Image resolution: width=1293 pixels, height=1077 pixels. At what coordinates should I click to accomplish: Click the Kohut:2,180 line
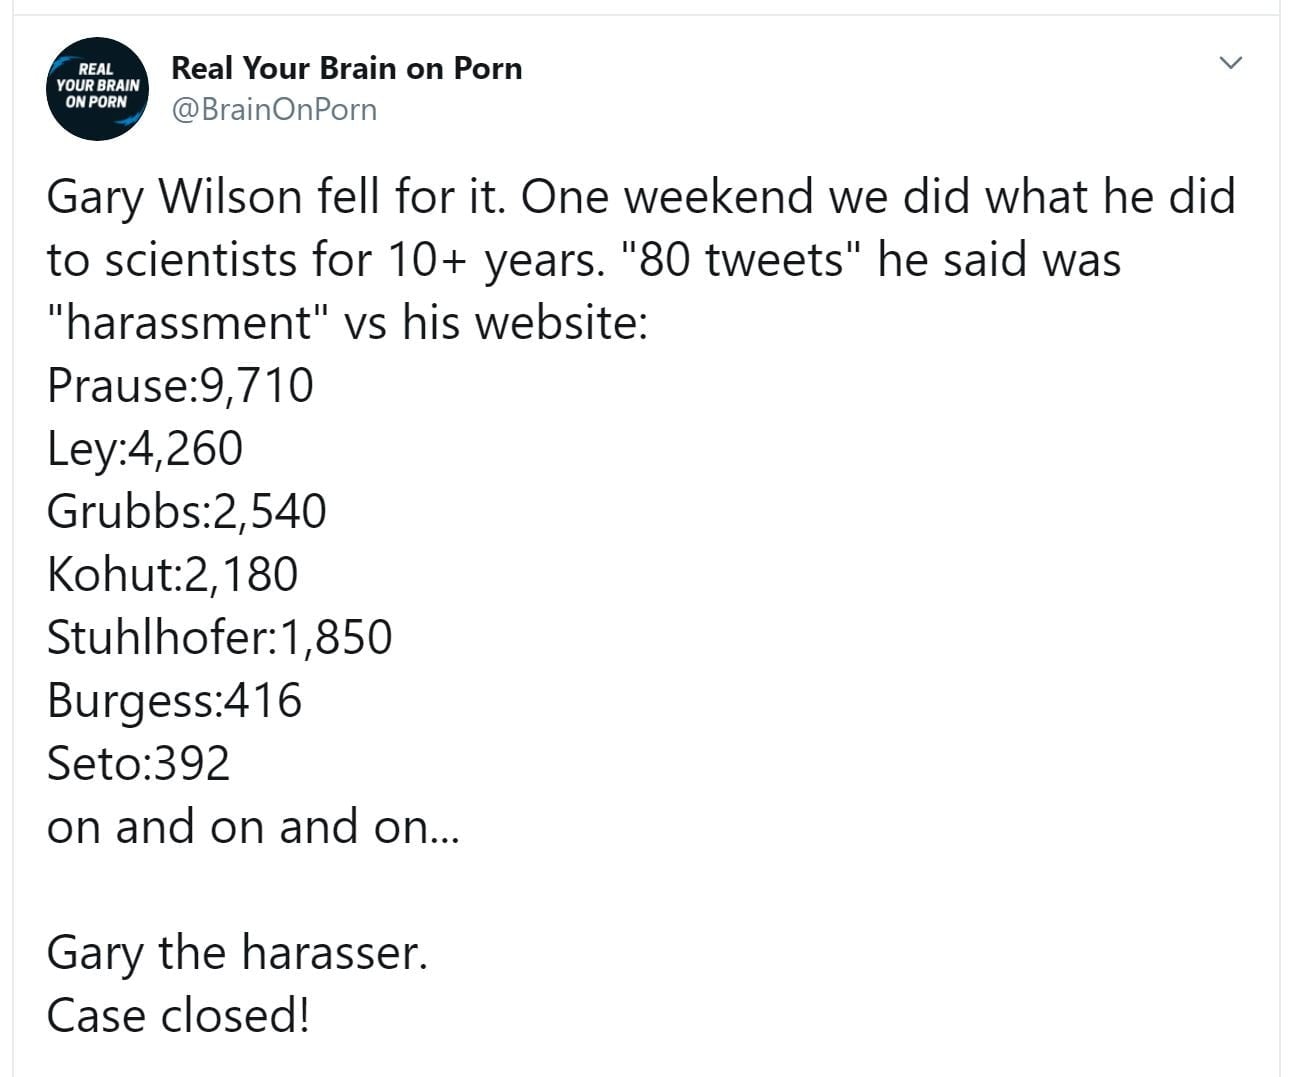click(x=172, y=575)
